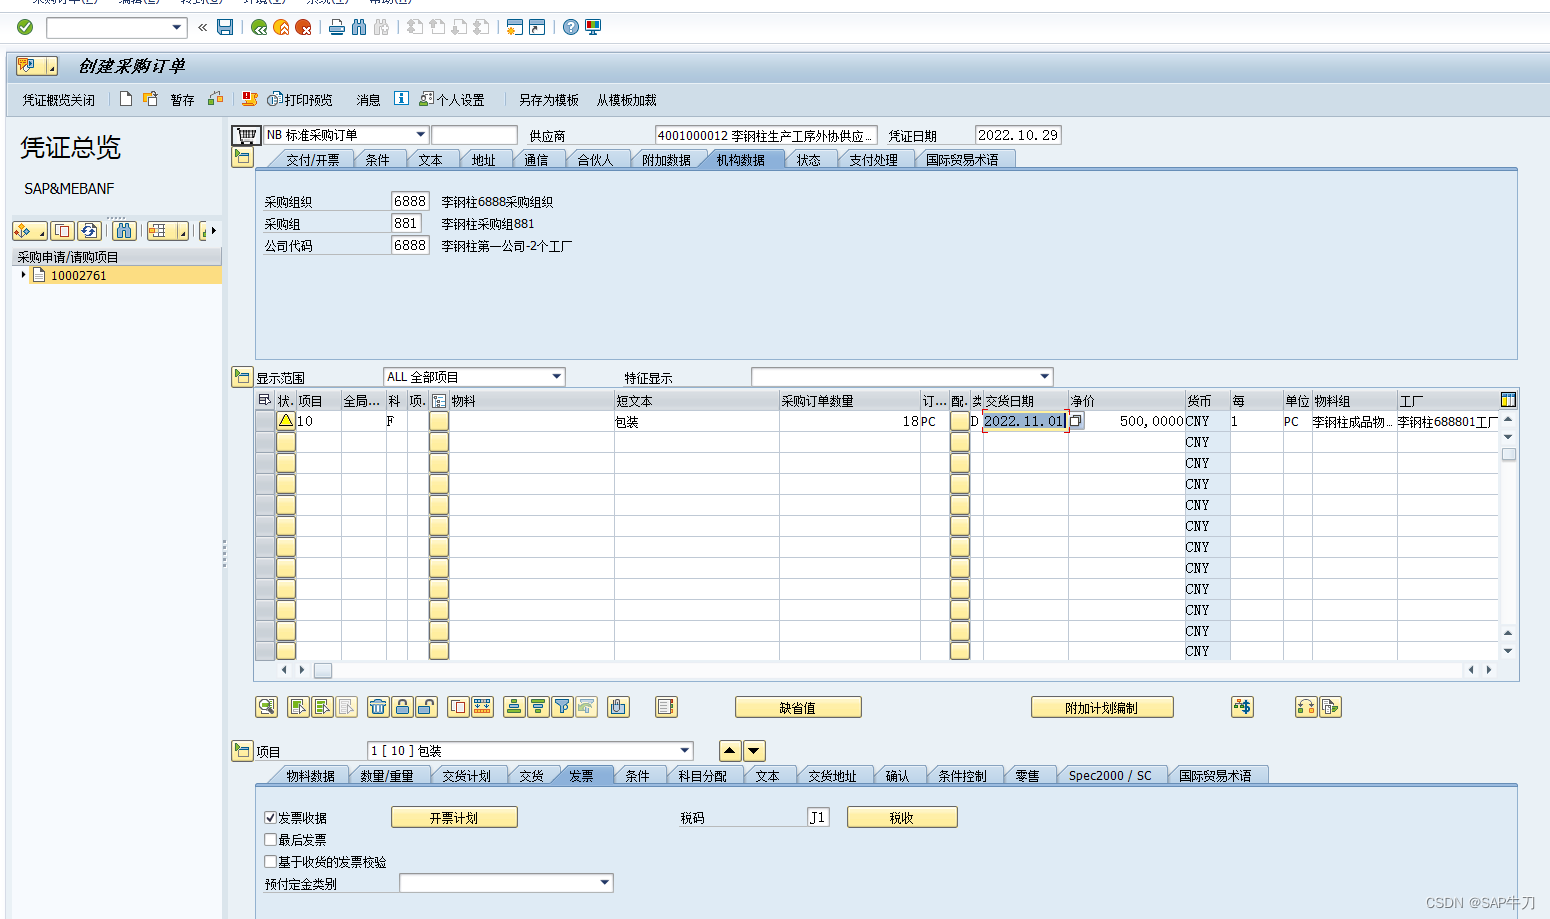Switch to the 物料数据 item tab
1550x919 pixels.
(x=310, y=776)
